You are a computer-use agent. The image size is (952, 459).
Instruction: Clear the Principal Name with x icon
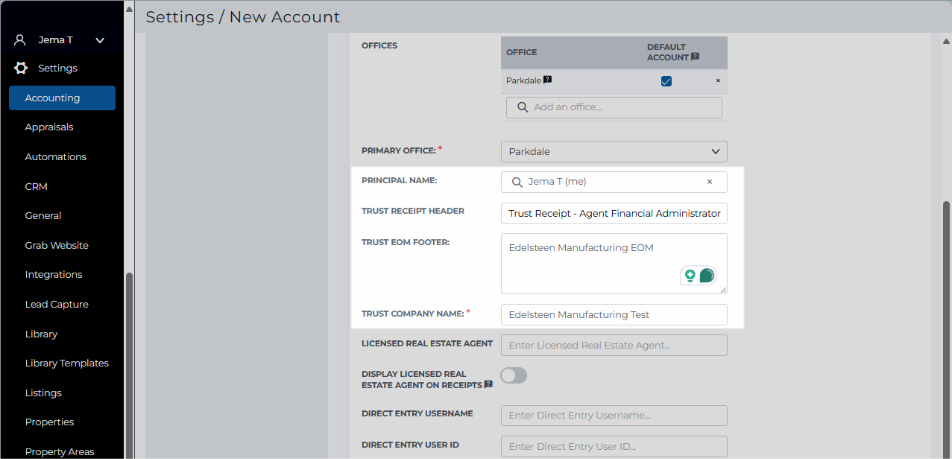click(x=709, y=182)
